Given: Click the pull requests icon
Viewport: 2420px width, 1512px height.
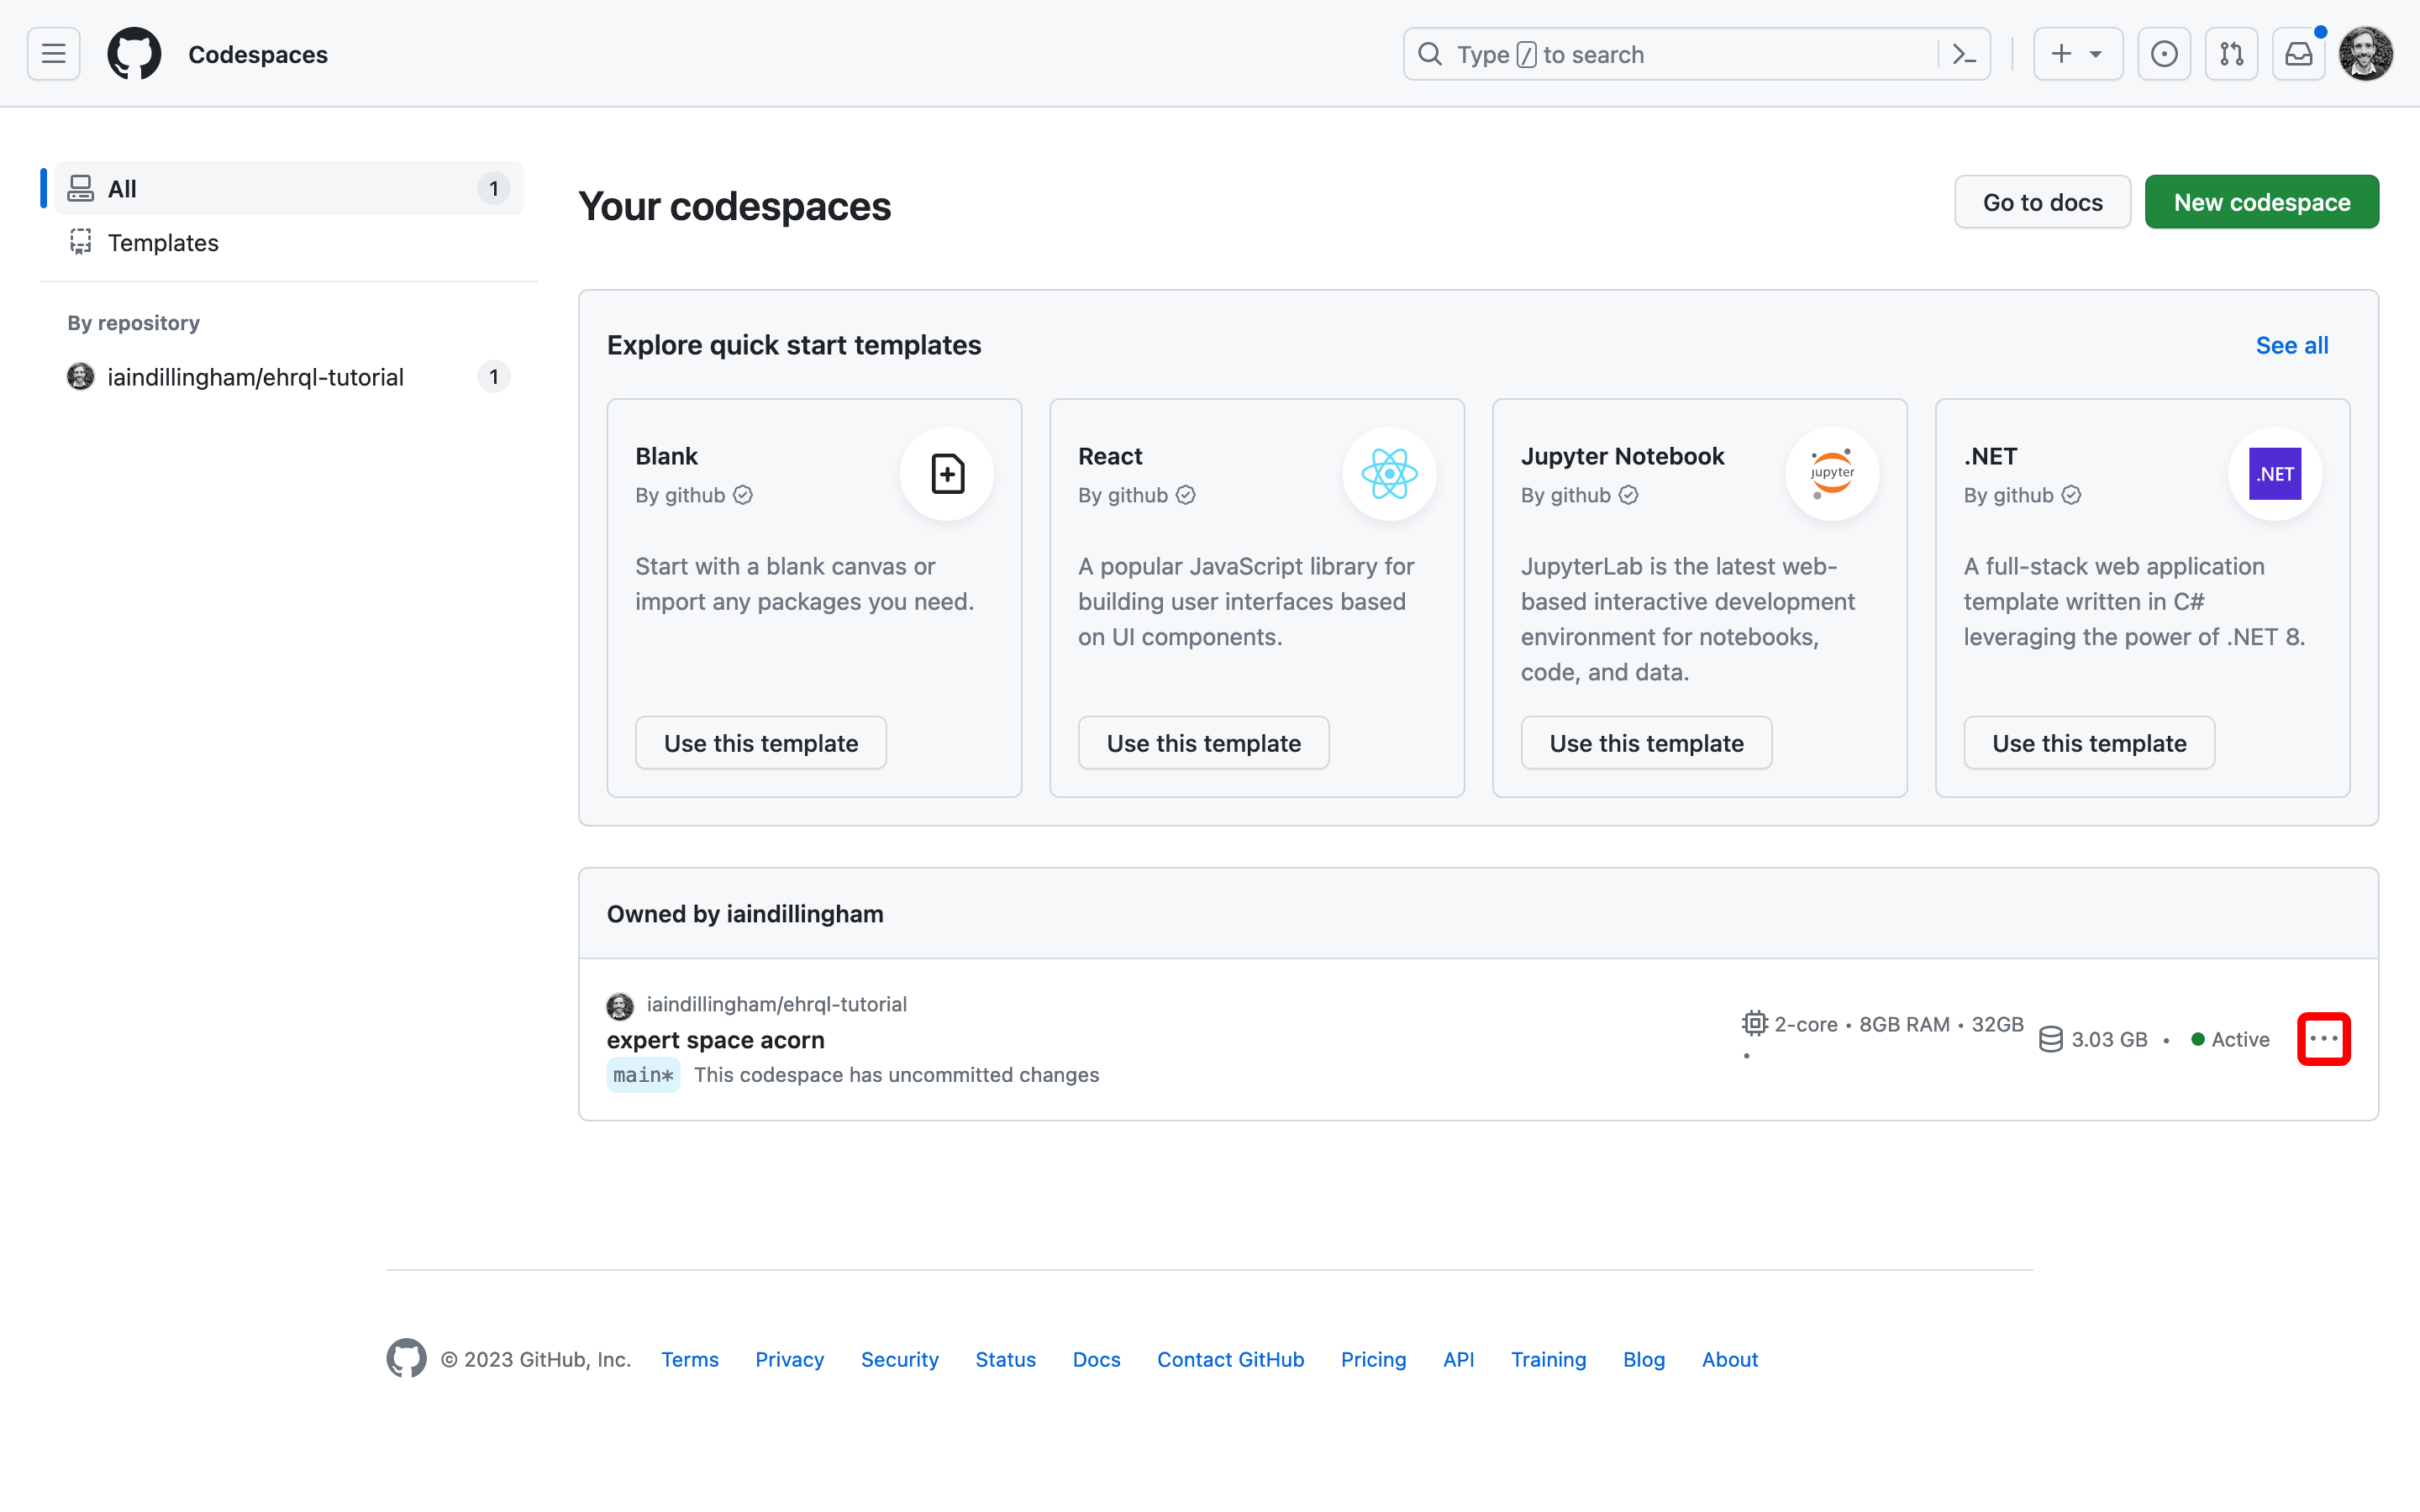Looking at the screenshot, I should [x=2232, y=54].
